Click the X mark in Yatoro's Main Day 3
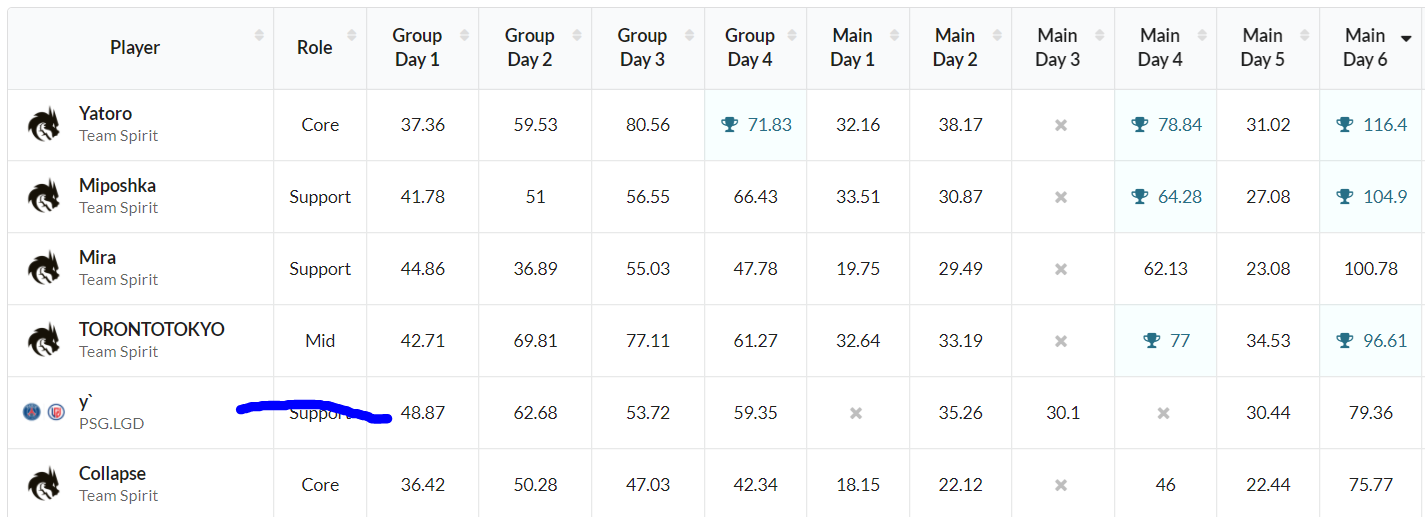The width and height of the screenshot is (1425, 517). click(x=1061, y=125)
